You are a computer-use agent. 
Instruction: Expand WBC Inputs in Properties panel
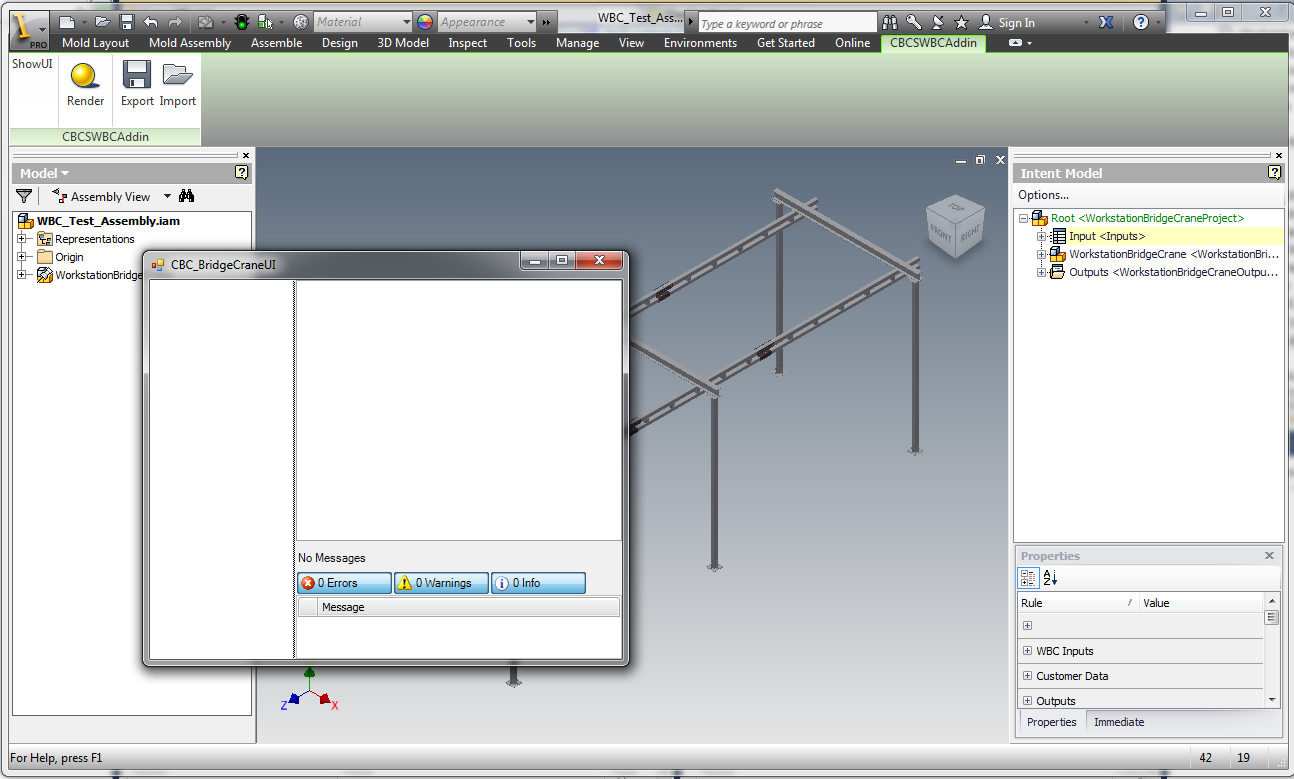[1027, 651]
